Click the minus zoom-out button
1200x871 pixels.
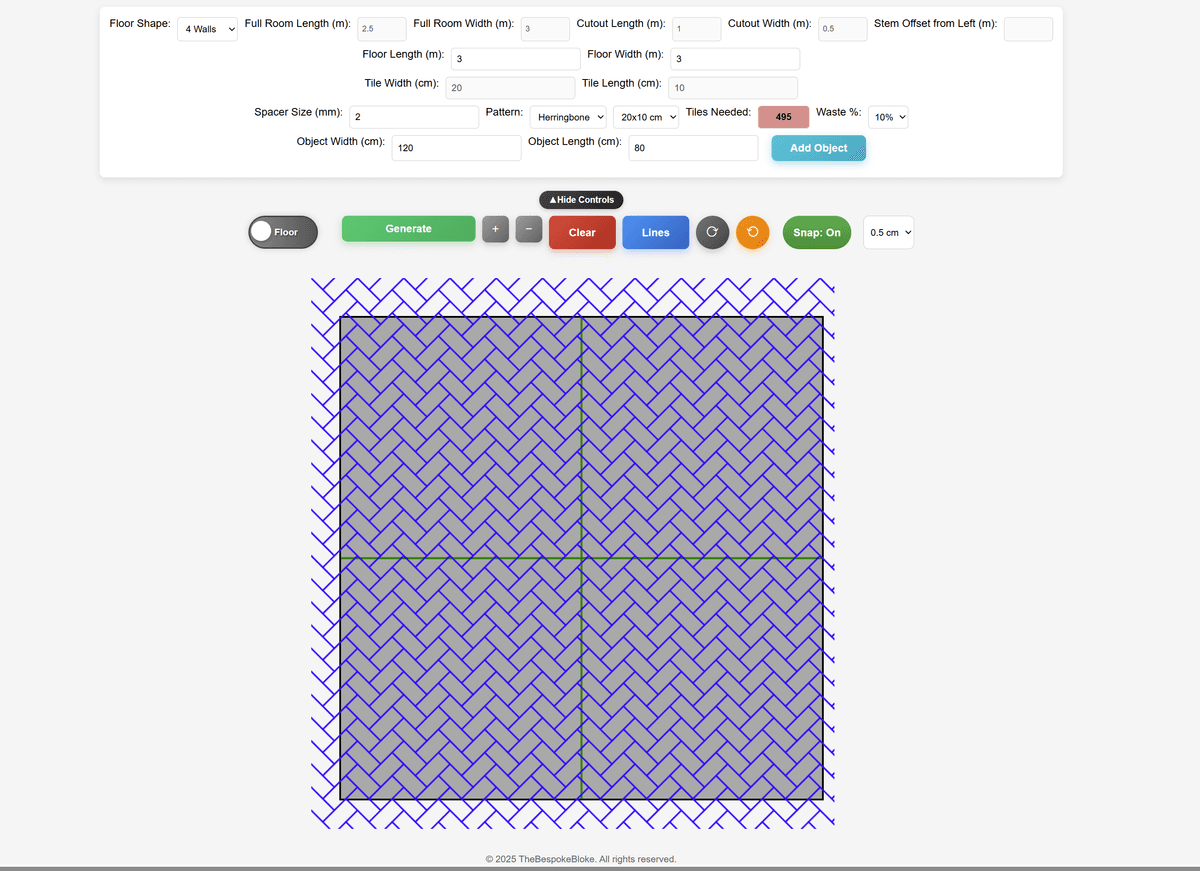click(529, 229)
